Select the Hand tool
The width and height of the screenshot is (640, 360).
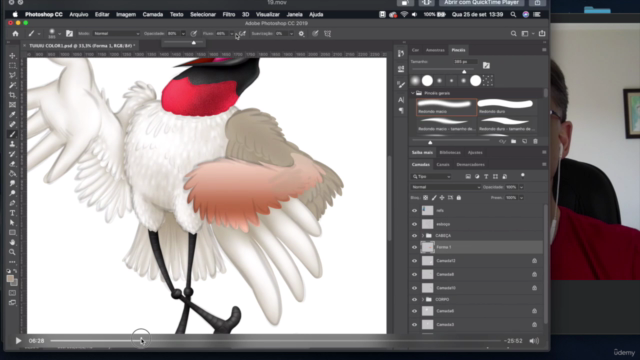12,242
